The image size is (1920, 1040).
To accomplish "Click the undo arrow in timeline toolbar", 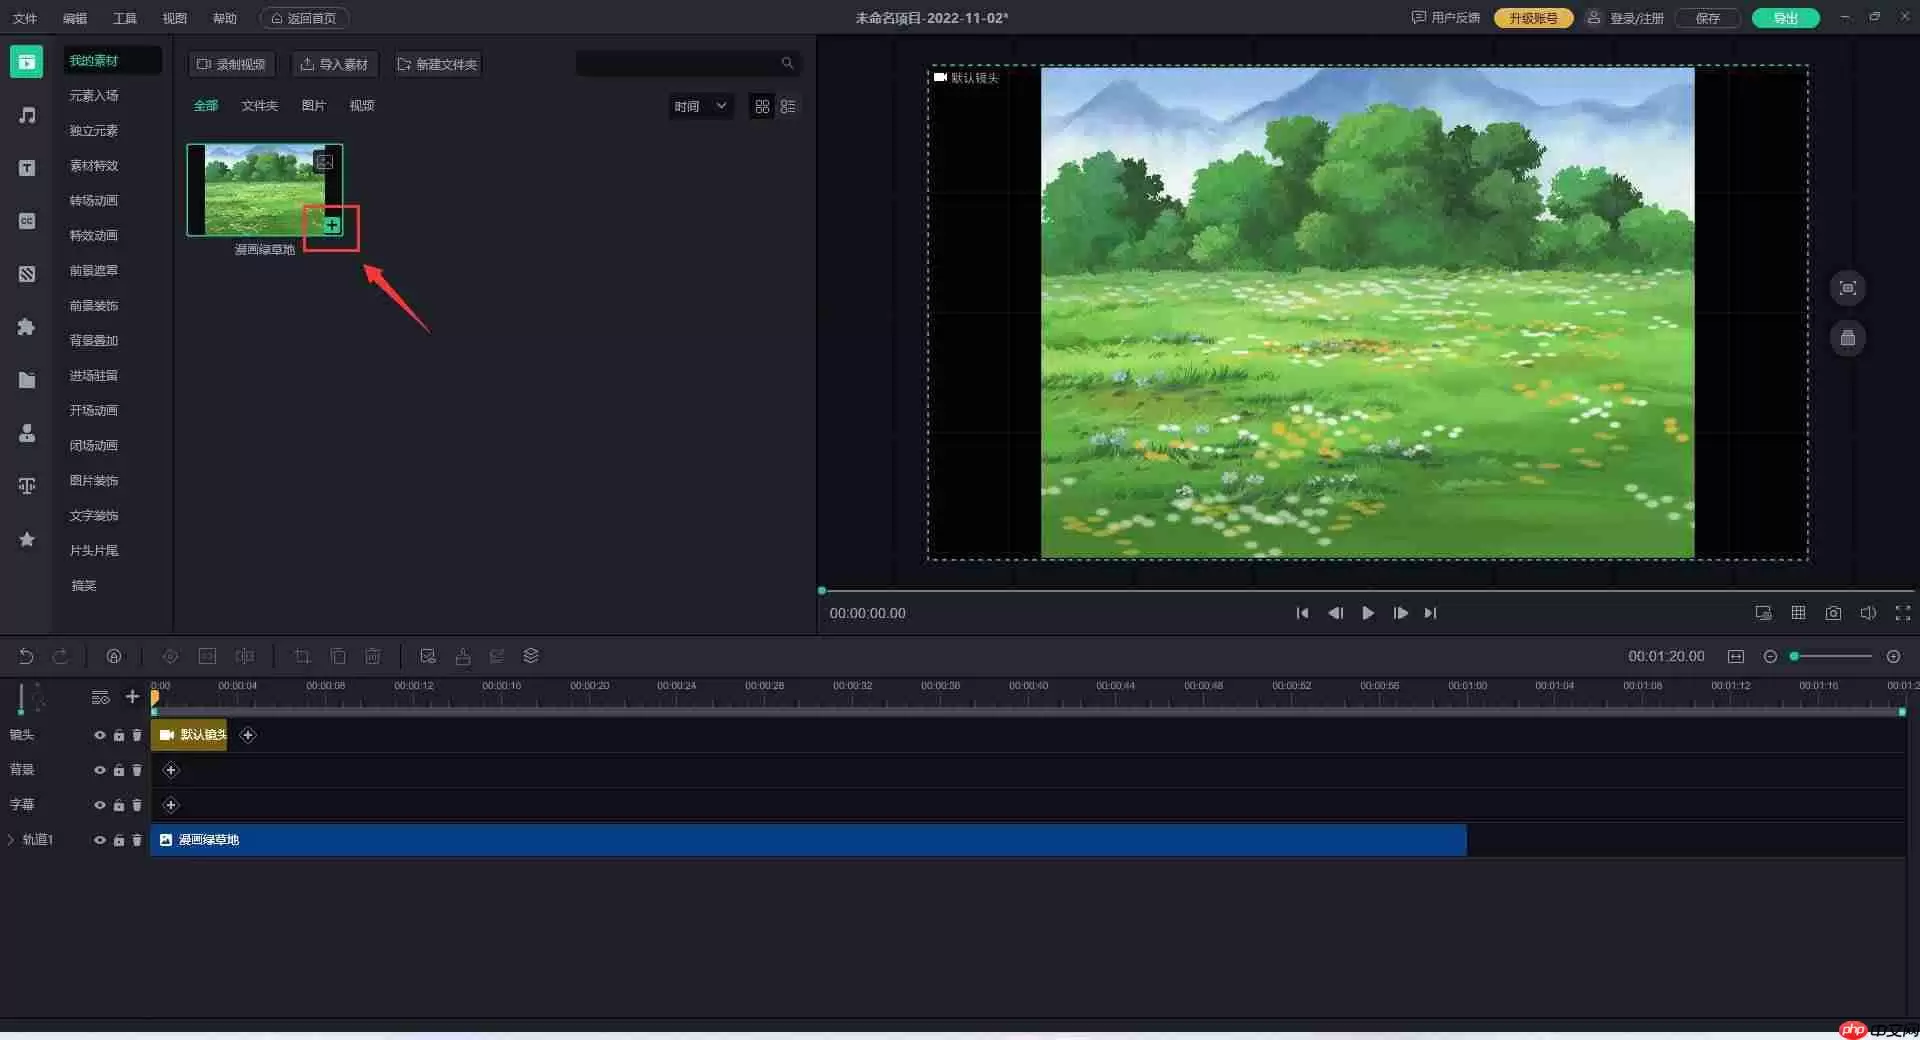I will coord(26,656).
